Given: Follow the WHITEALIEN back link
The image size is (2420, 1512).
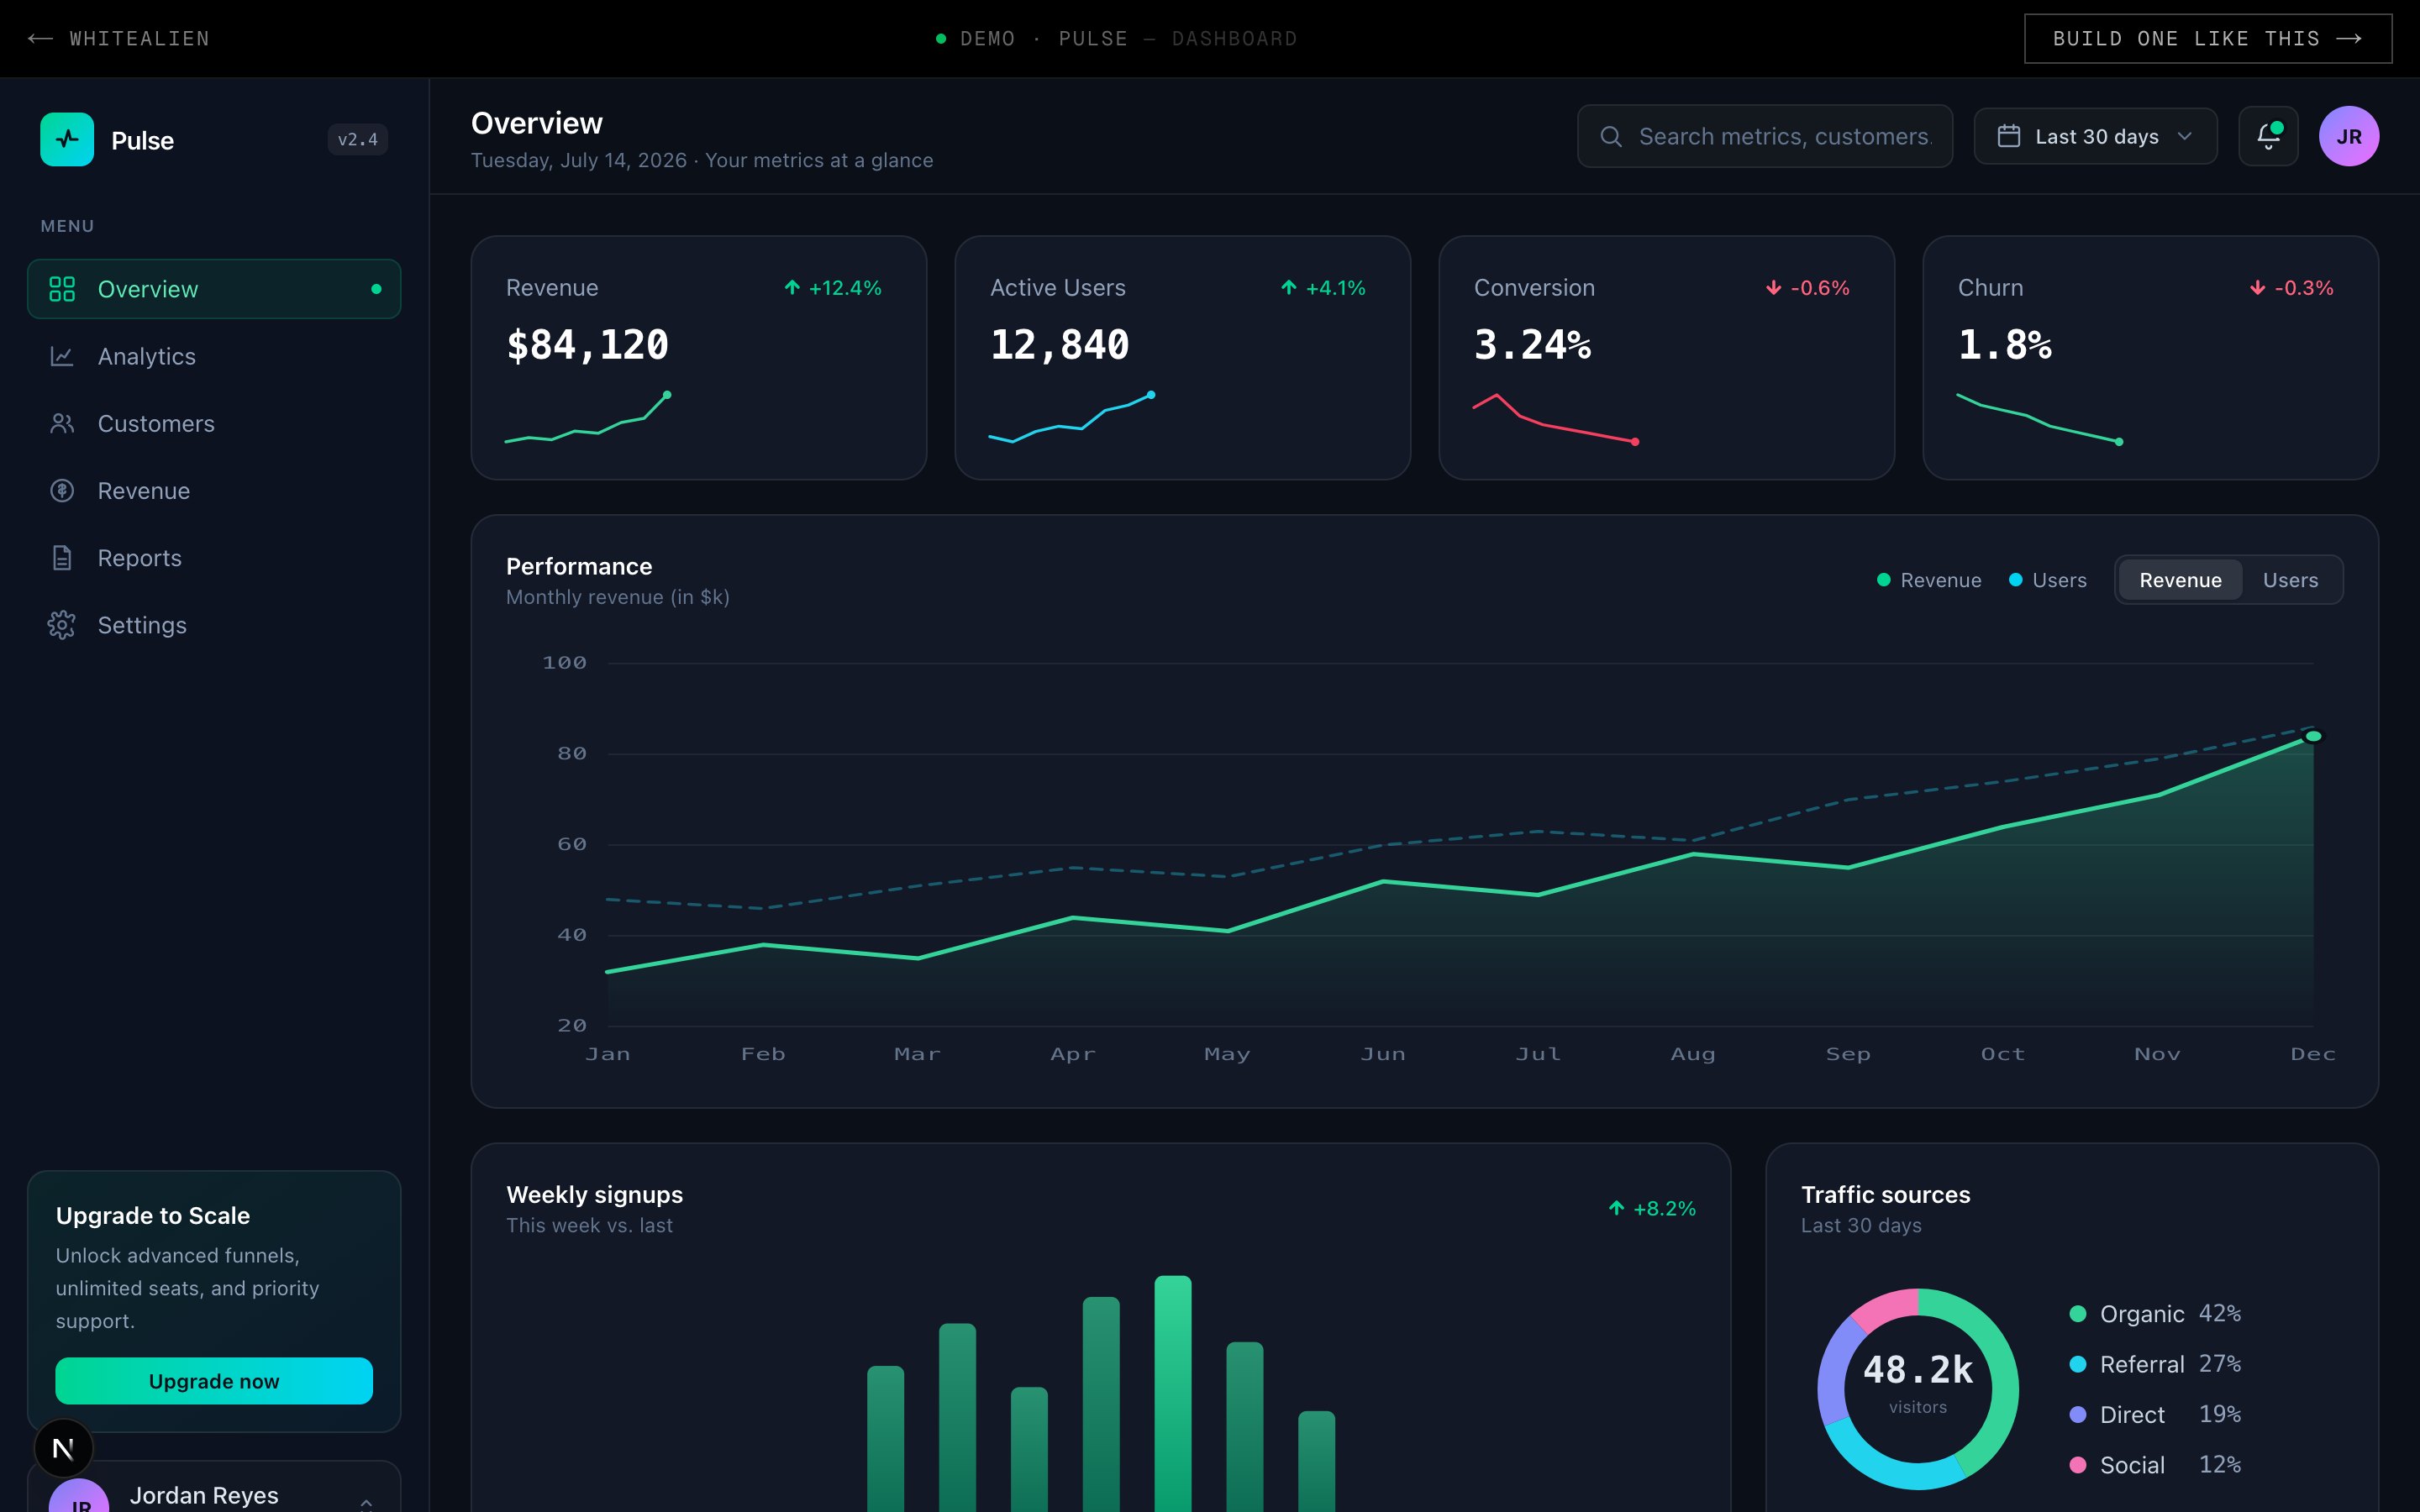Looking at the screenshot, I should (x=119, y=38).
